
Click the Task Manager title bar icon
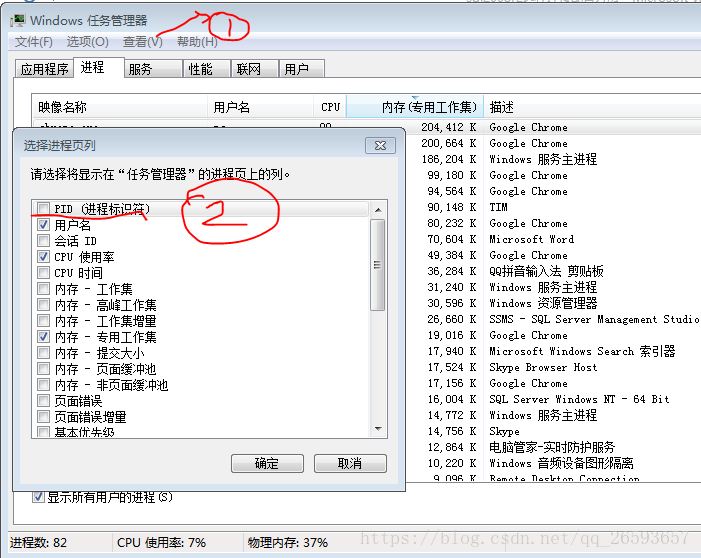pyautogui.click(x=18, y=21)
